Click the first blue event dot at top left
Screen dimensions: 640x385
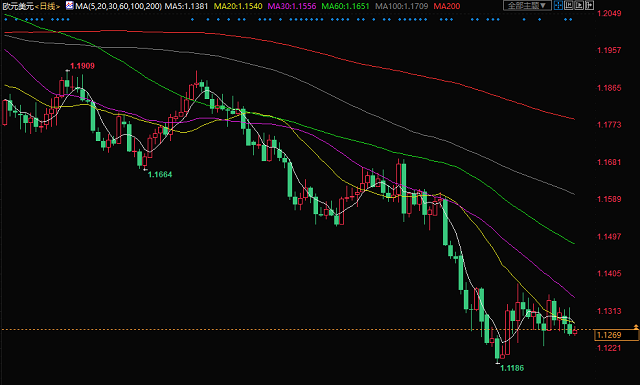pos(6,19)
